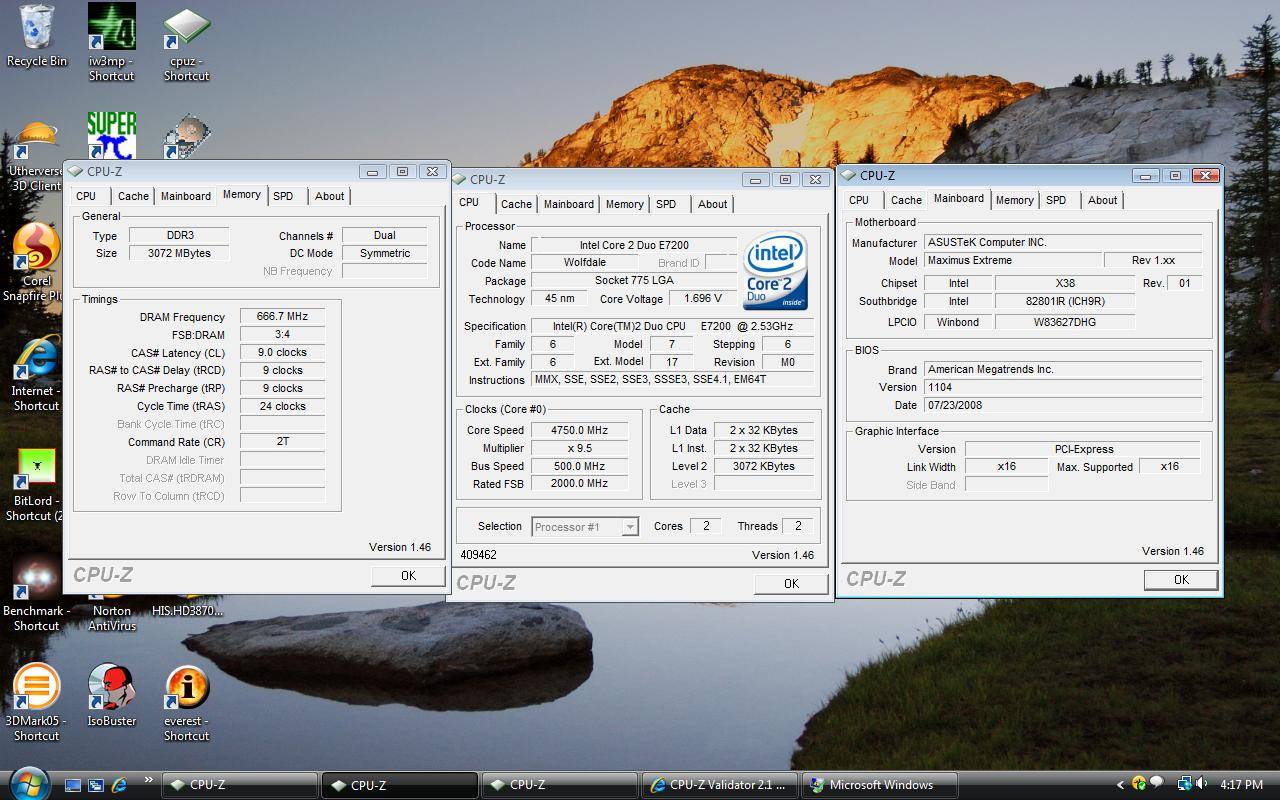Open Microsoft Windows taskbar button
This screenshot has width=1280, height=800.
(880, 785)
